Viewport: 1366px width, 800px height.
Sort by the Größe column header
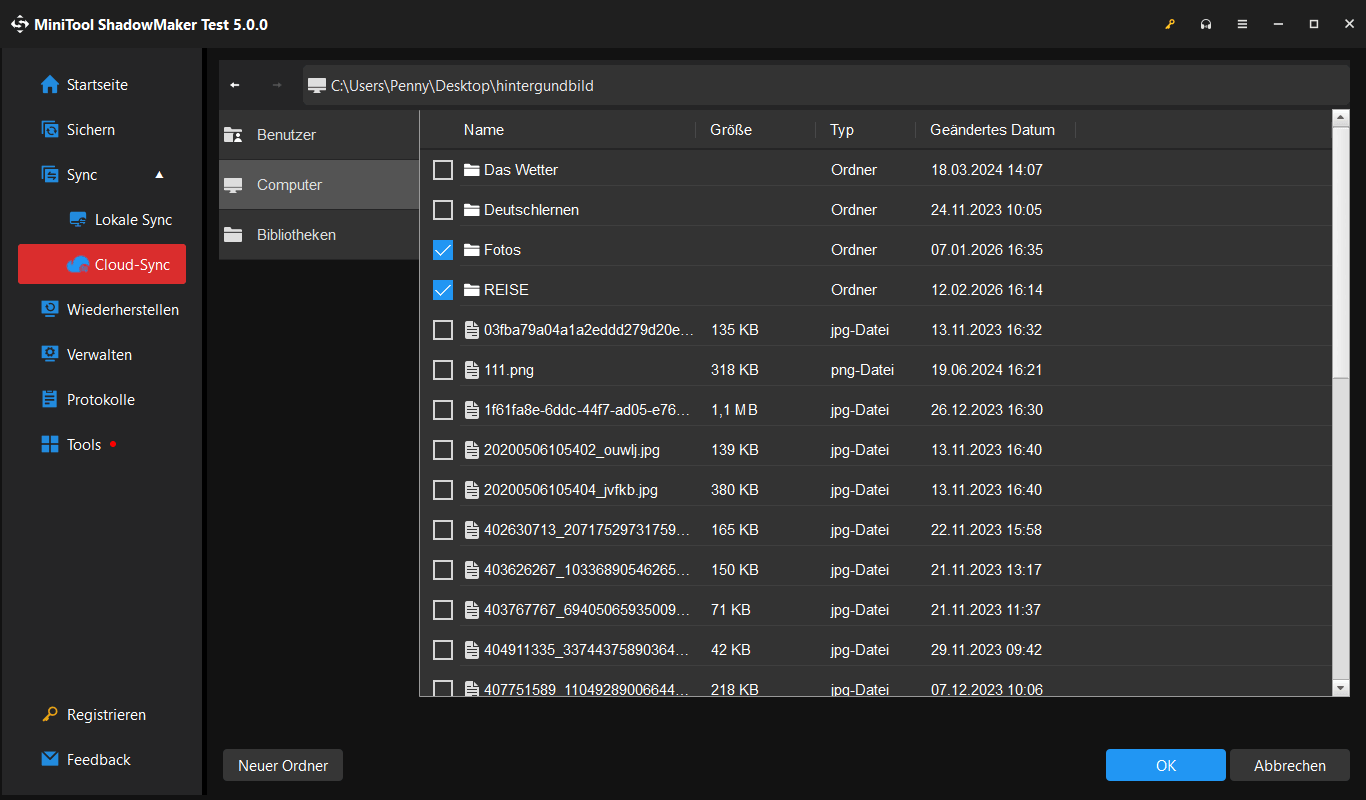[731, 130]
